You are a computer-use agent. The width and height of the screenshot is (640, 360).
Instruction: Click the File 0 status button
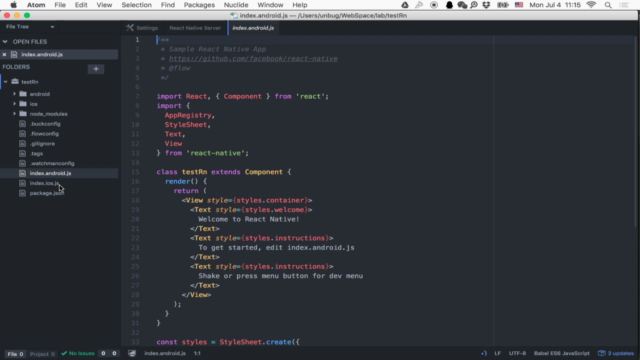(x=15, y=354)
